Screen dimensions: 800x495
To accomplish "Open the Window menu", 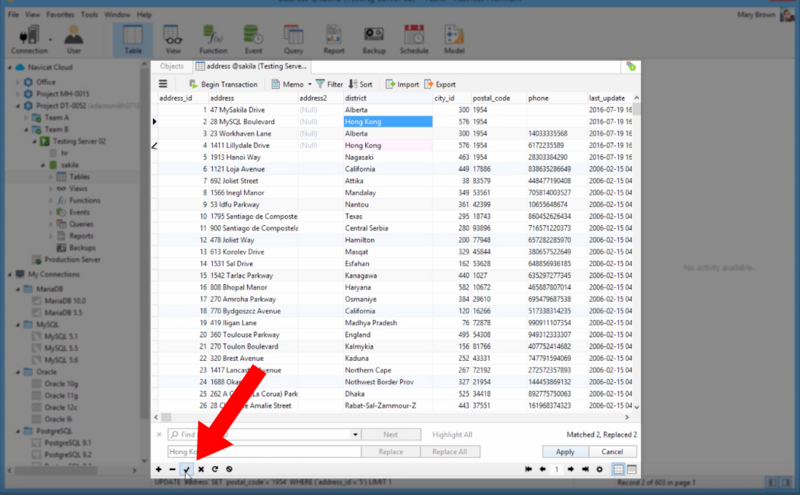I will click(117, 14).
